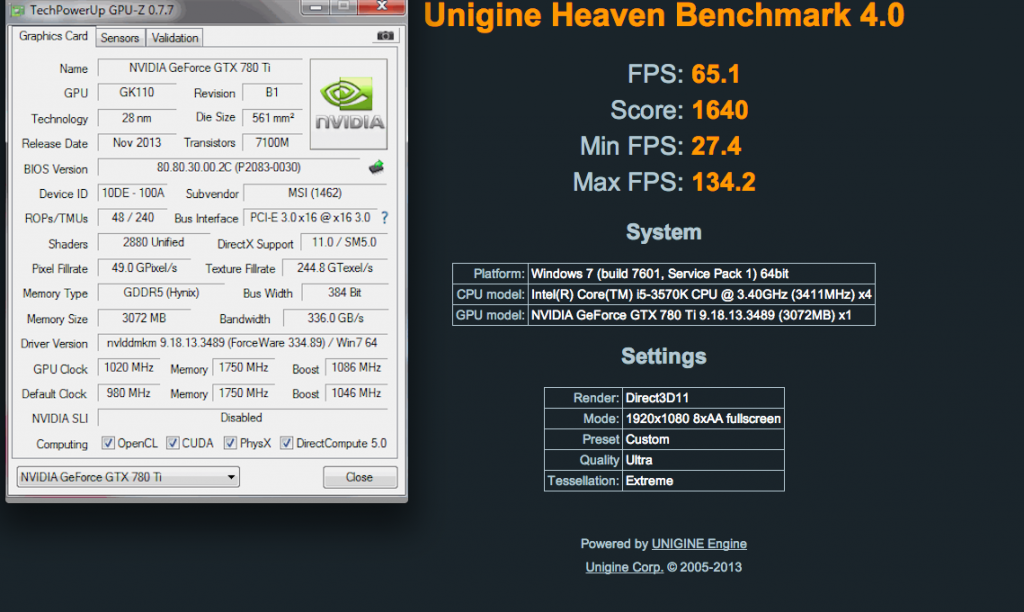Switch to the Sensors tab
The image size is (1024, 612).
(x=120, y=37)
